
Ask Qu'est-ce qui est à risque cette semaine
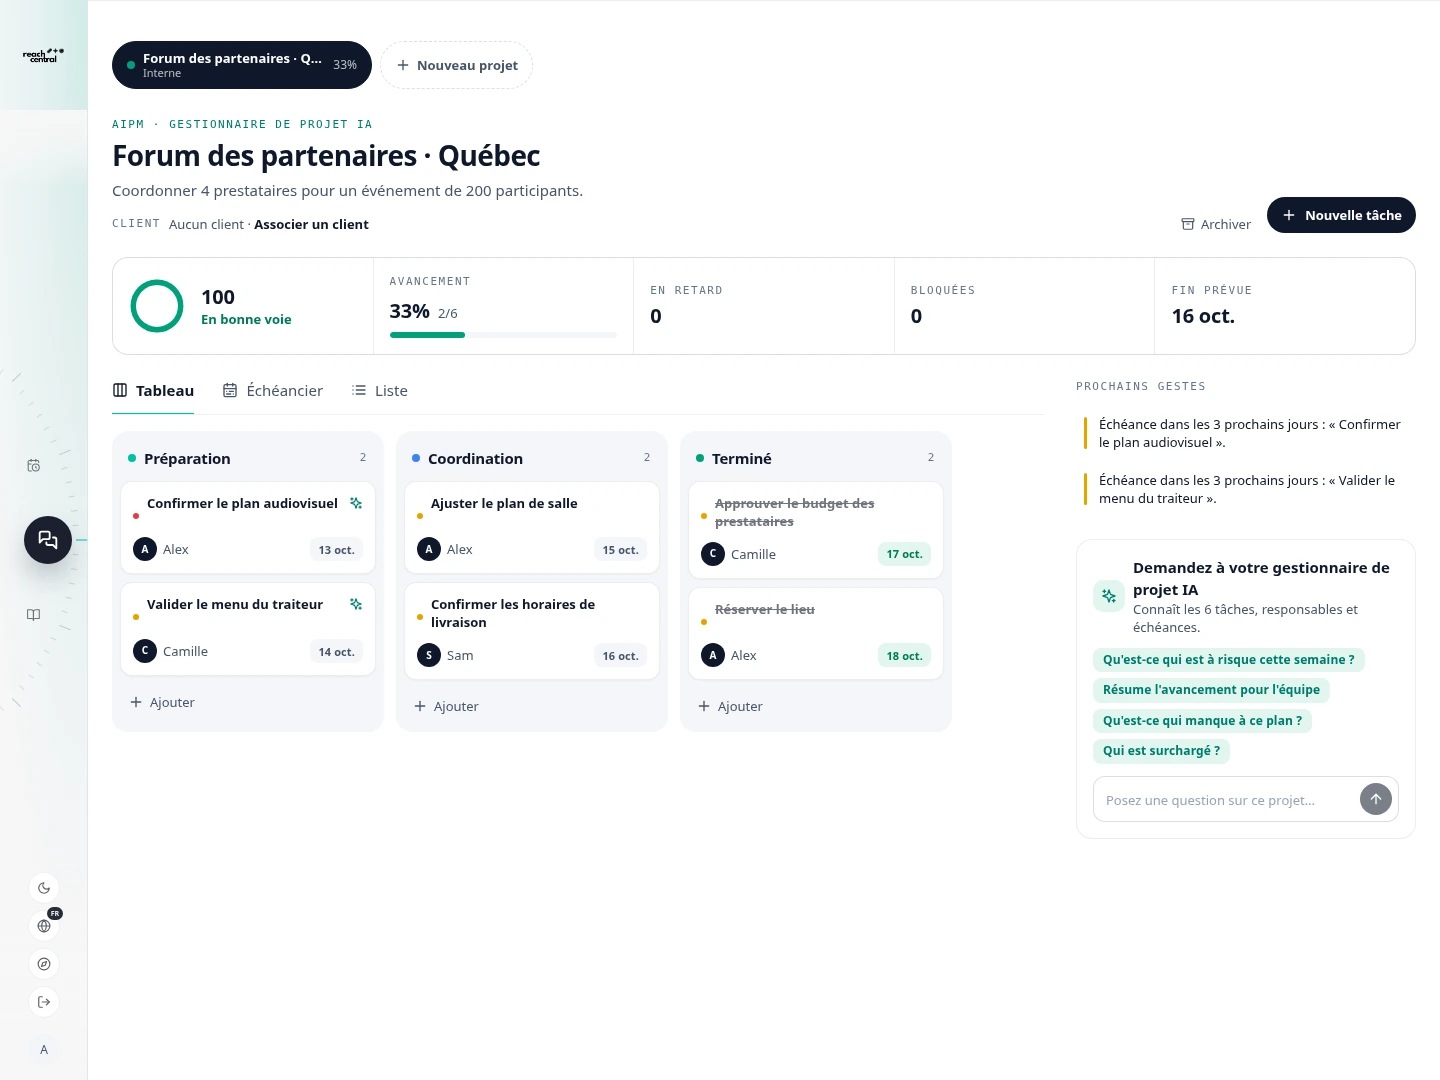(x=1228, y=660)
